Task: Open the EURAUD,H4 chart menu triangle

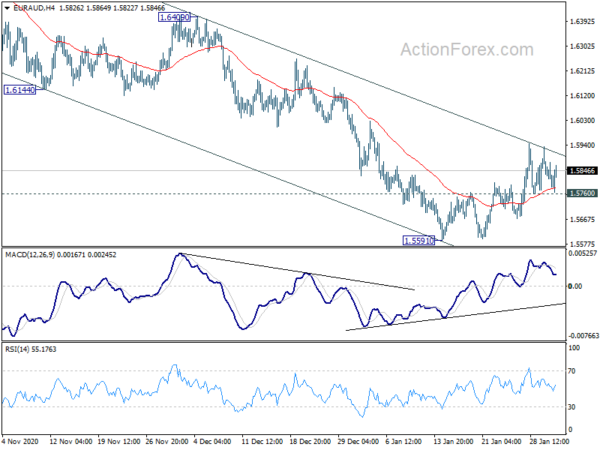Action: tap(7, 8)
